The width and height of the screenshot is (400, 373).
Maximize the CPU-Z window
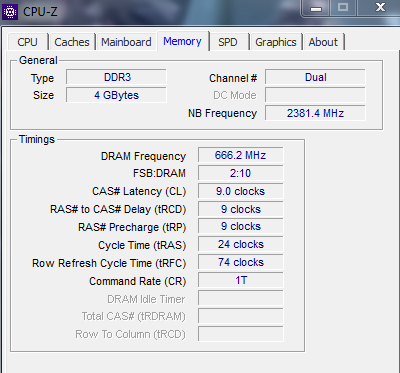tap(343, 8)
